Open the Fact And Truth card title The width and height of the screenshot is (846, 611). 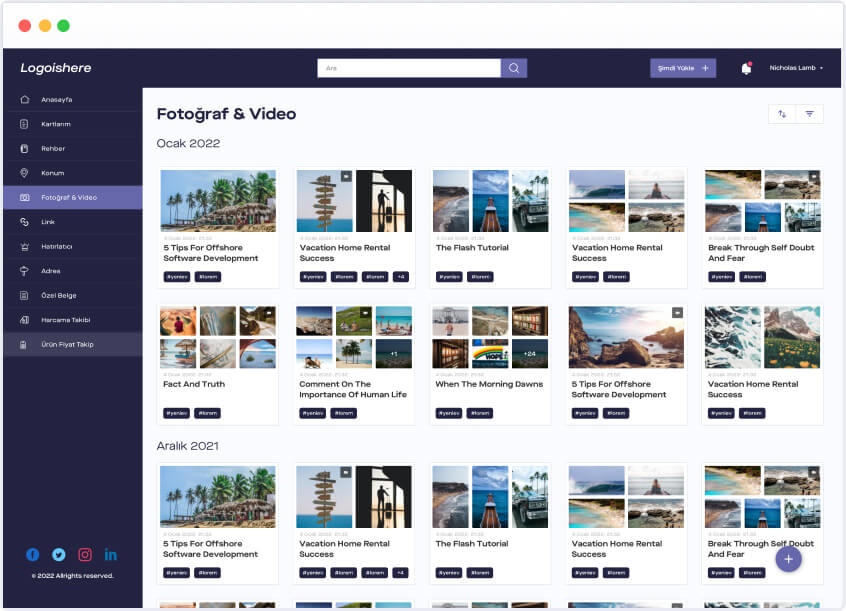(194, 384)
